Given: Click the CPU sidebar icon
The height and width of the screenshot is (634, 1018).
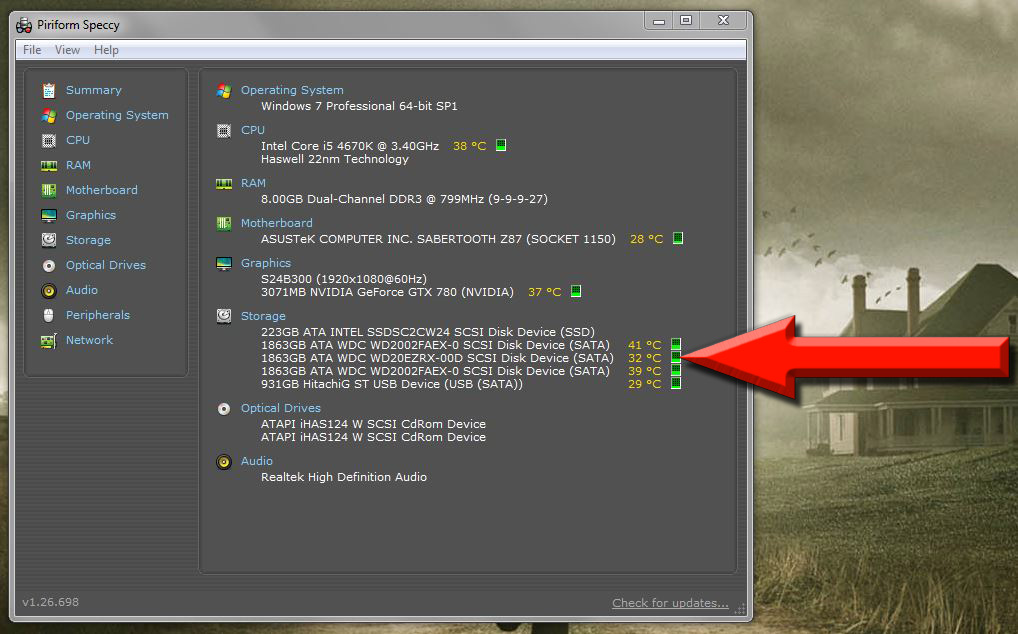Looking at the screenshot, I should [x=49, y=140].
